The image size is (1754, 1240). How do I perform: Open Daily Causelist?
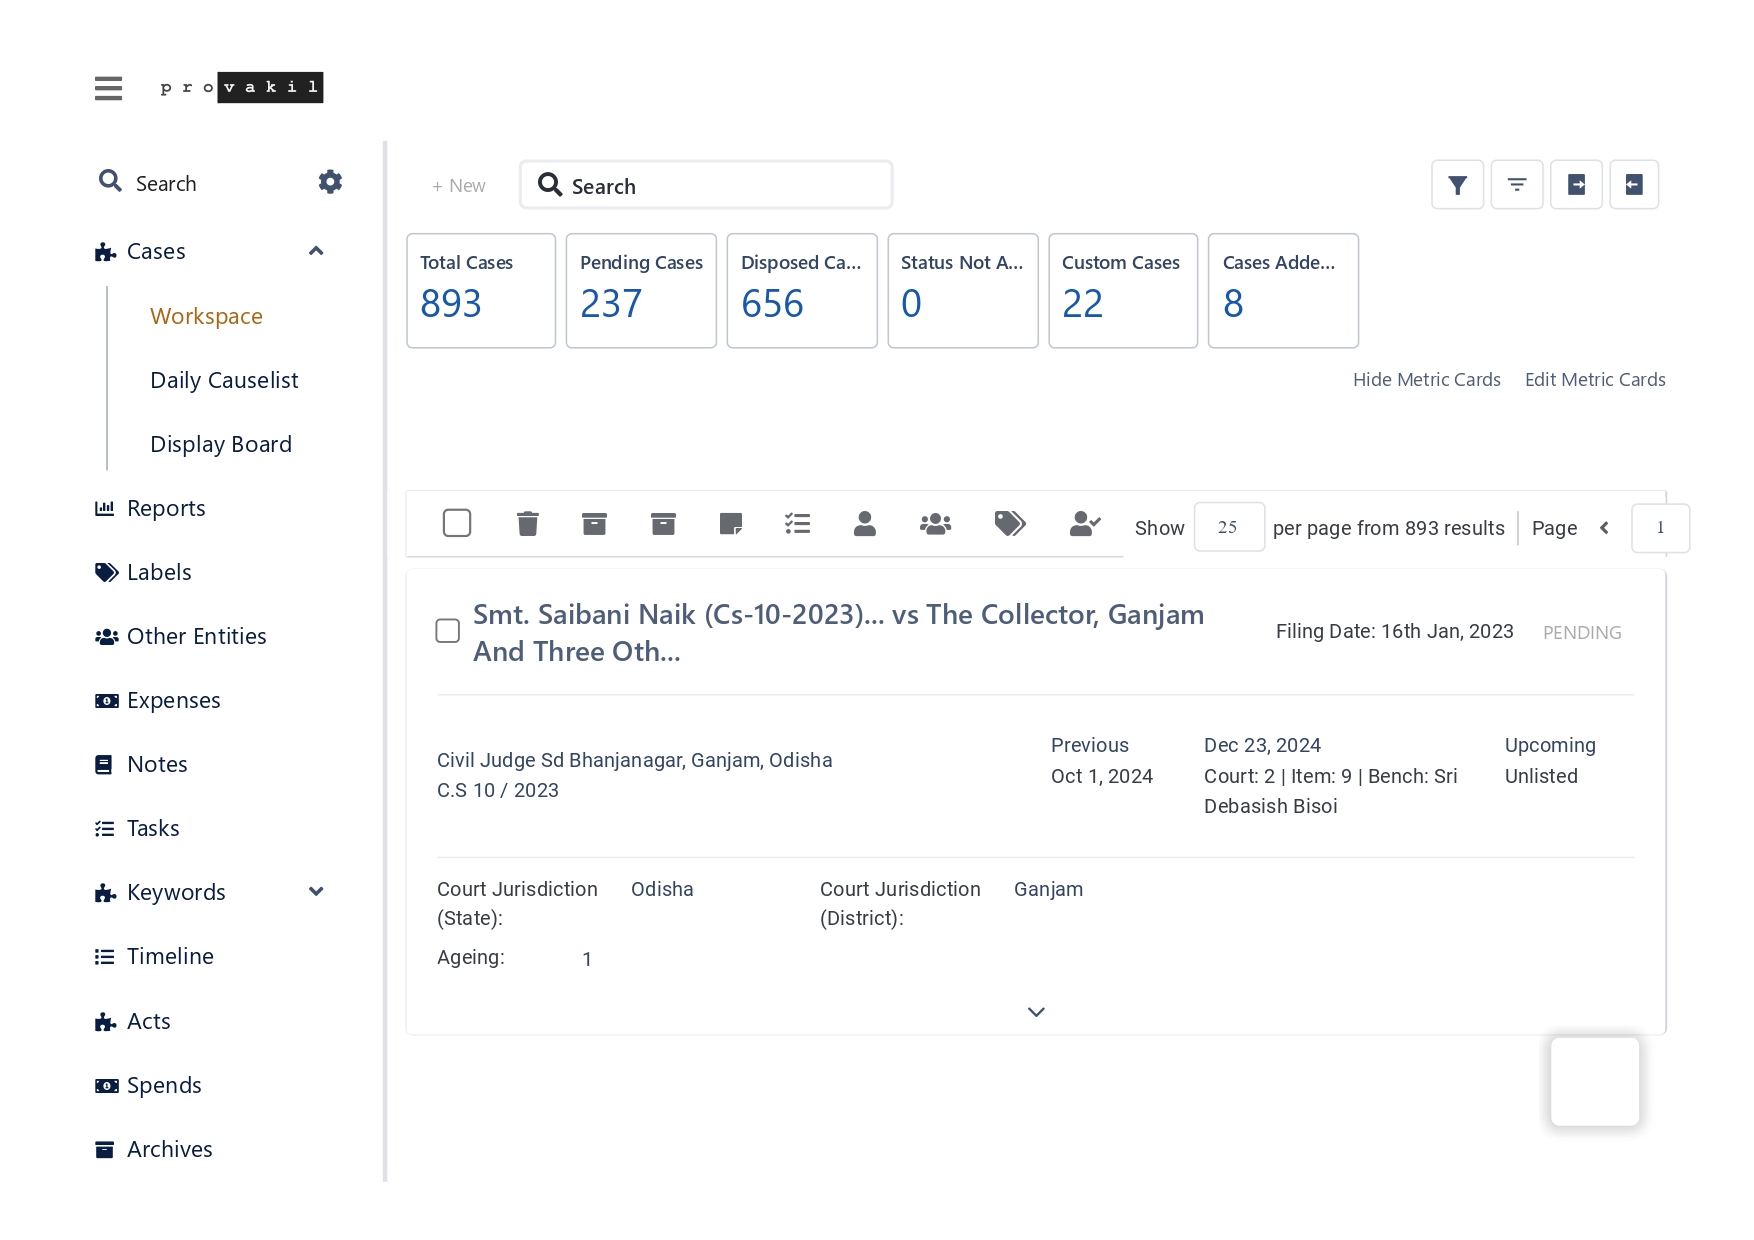coord(224,380)
